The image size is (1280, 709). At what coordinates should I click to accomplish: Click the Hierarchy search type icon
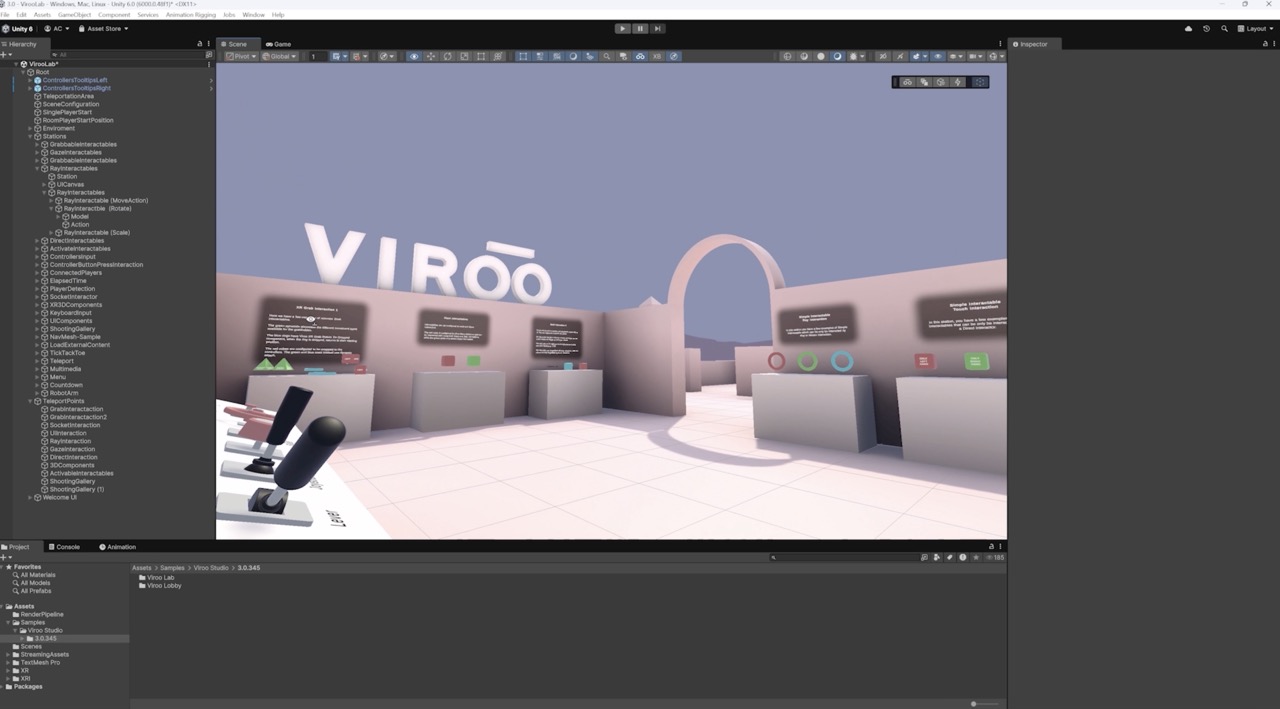coord(209,55)
